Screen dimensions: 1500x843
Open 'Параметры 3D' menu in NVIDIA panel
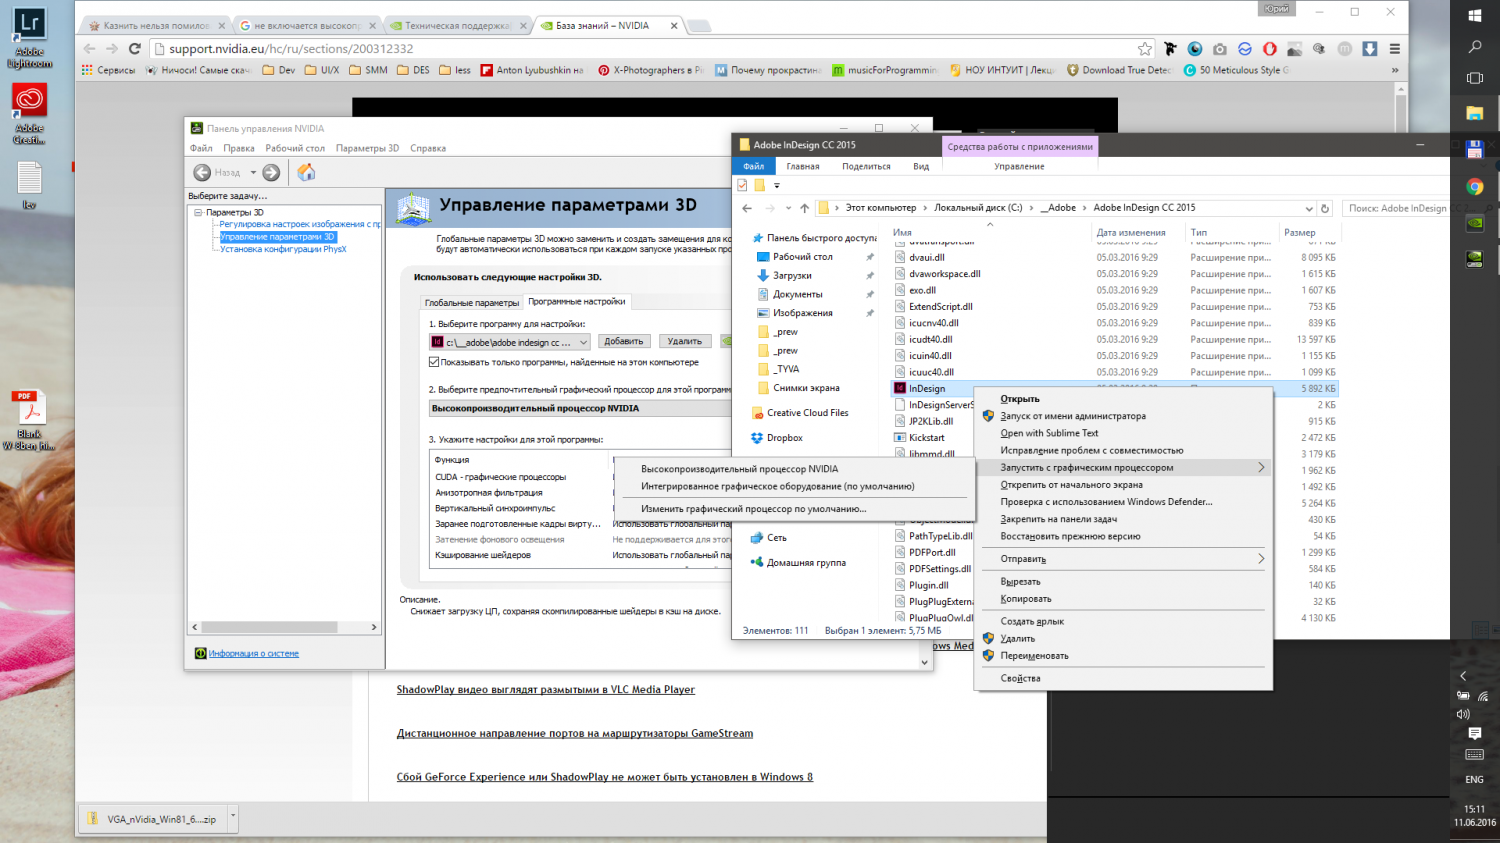367,148
